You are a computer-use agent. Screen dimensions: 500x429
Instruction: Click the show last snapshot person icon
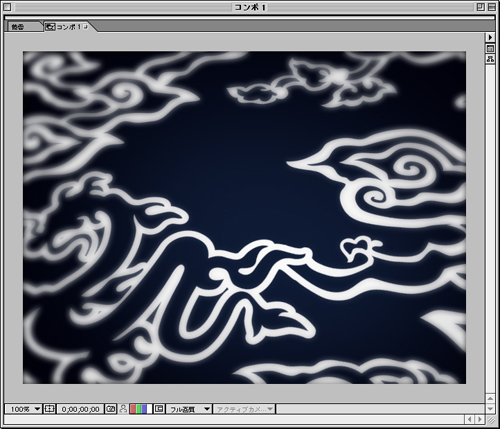click(x=123, y=409)
